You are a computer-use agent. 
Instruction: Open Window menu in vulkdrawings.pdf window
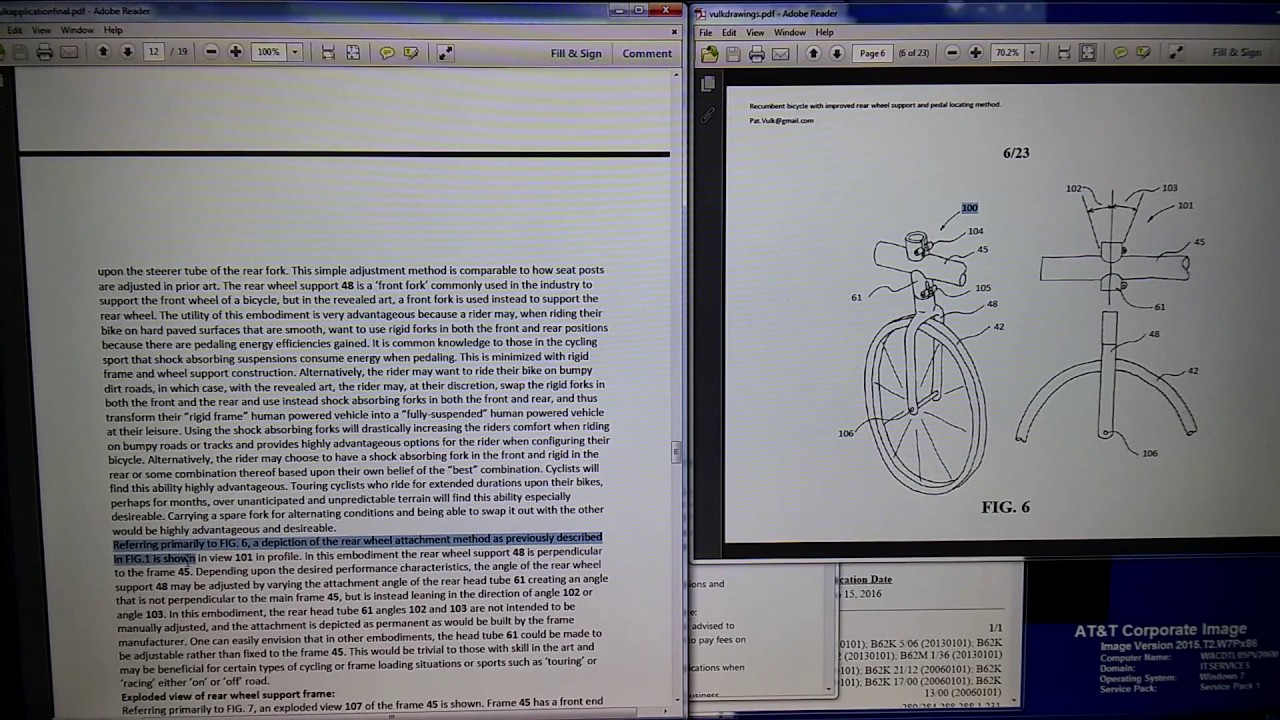pos(789,32)
